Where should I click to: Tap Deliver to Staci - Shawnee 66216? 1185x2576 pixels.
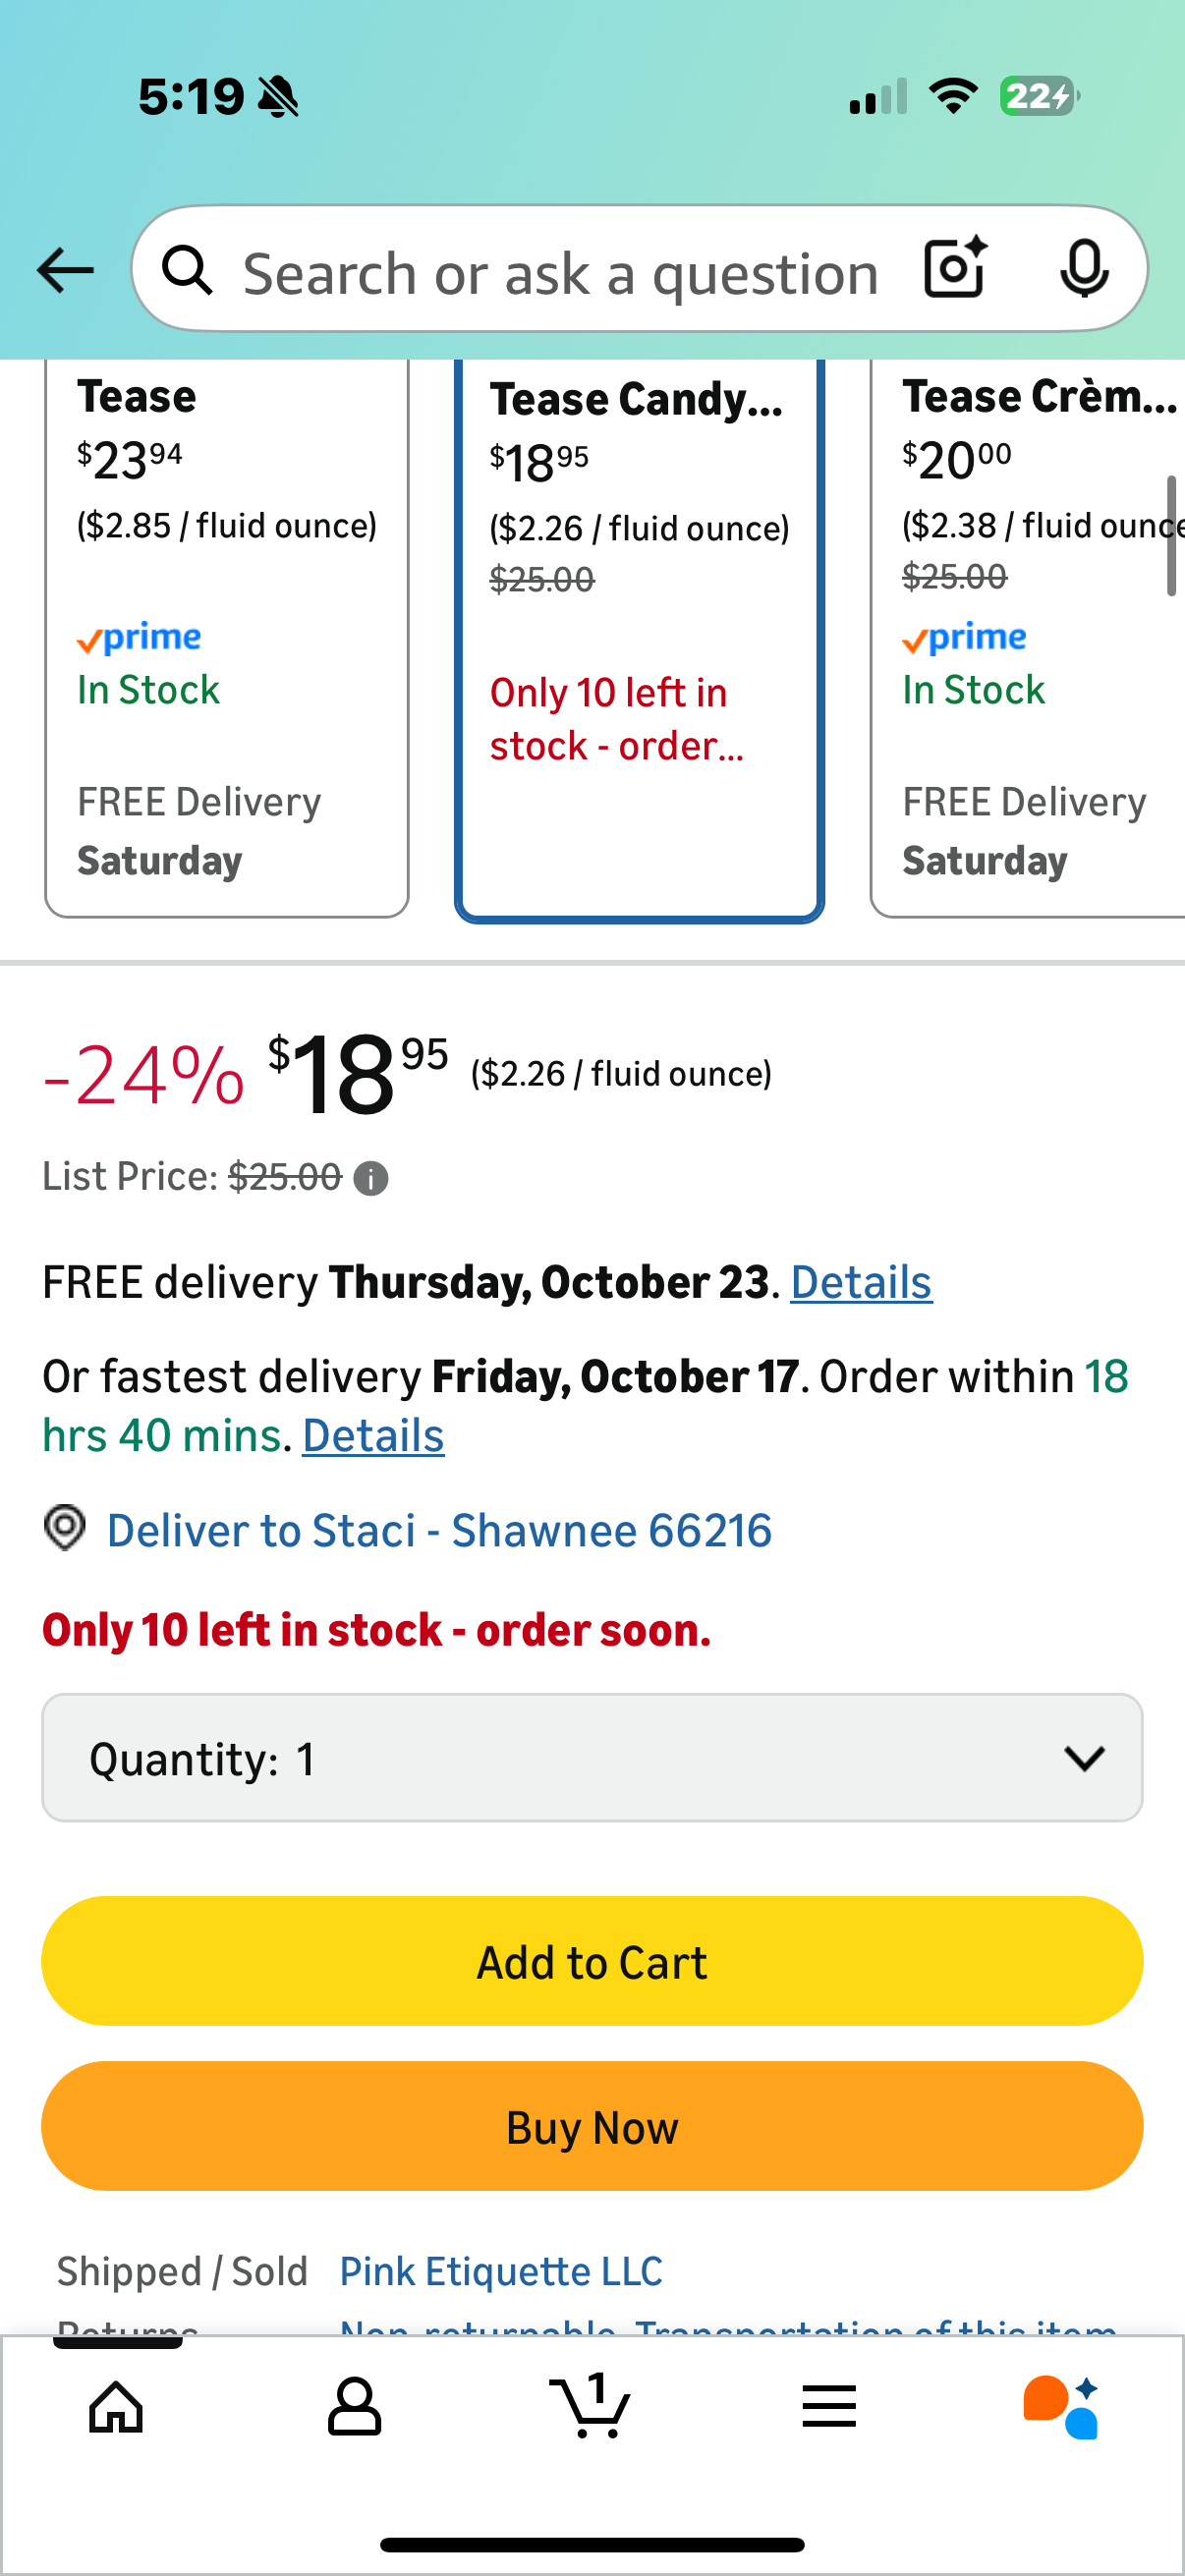pos(439,1531)
